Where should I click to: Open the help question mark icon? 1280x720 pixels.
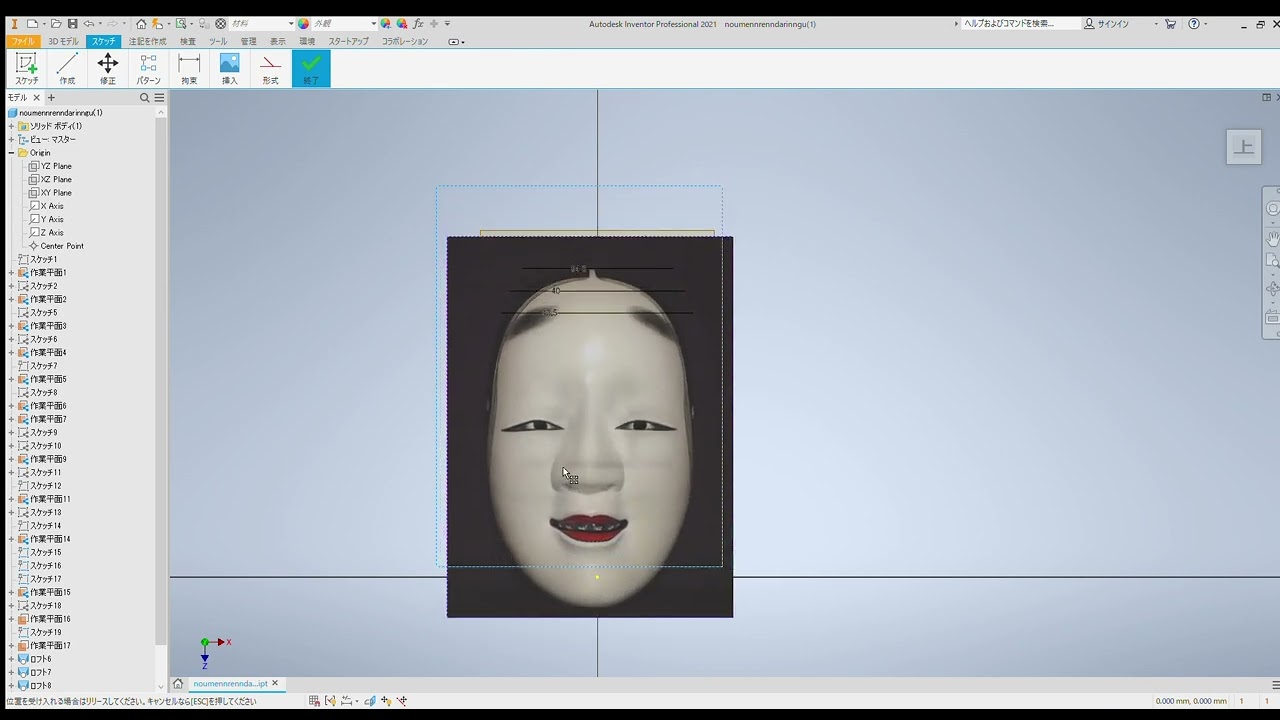1194,24
